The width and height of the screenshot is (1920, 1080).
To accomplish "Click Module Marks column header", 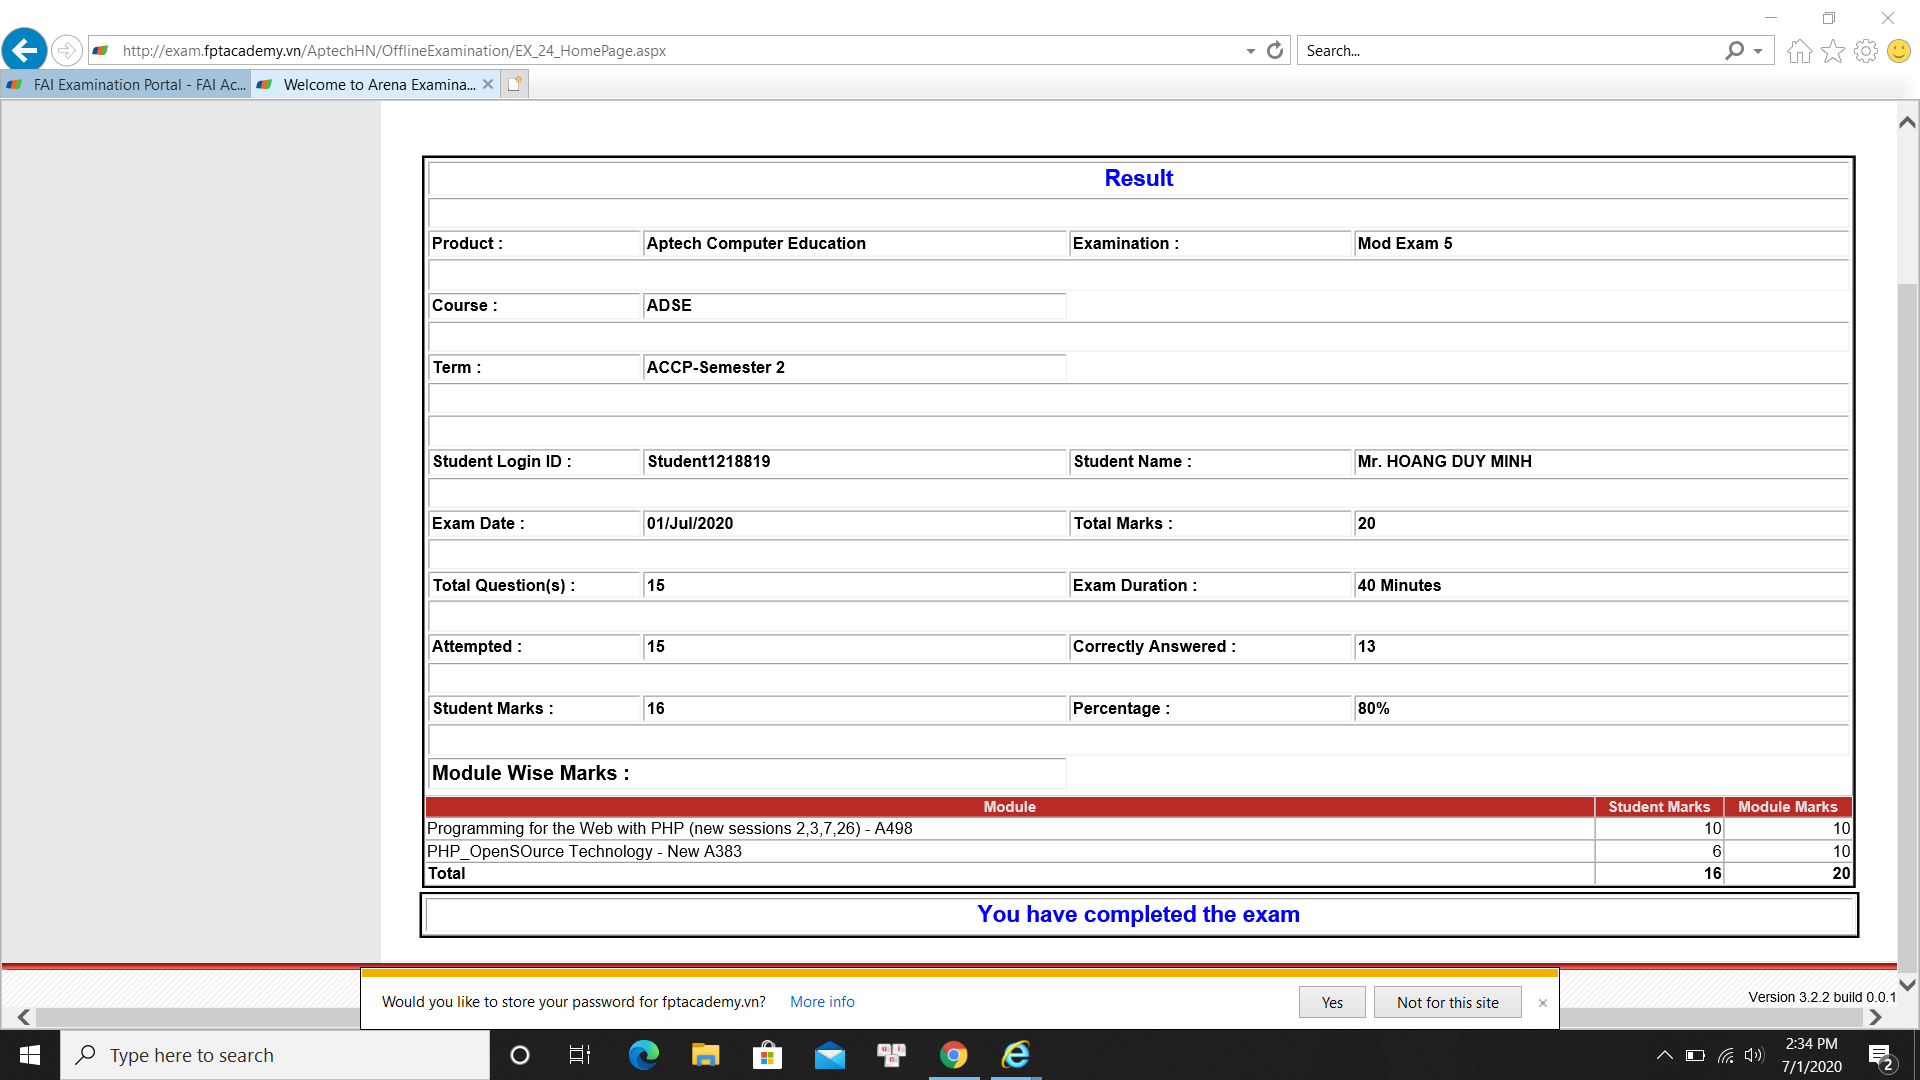I will coord(1788,807).
